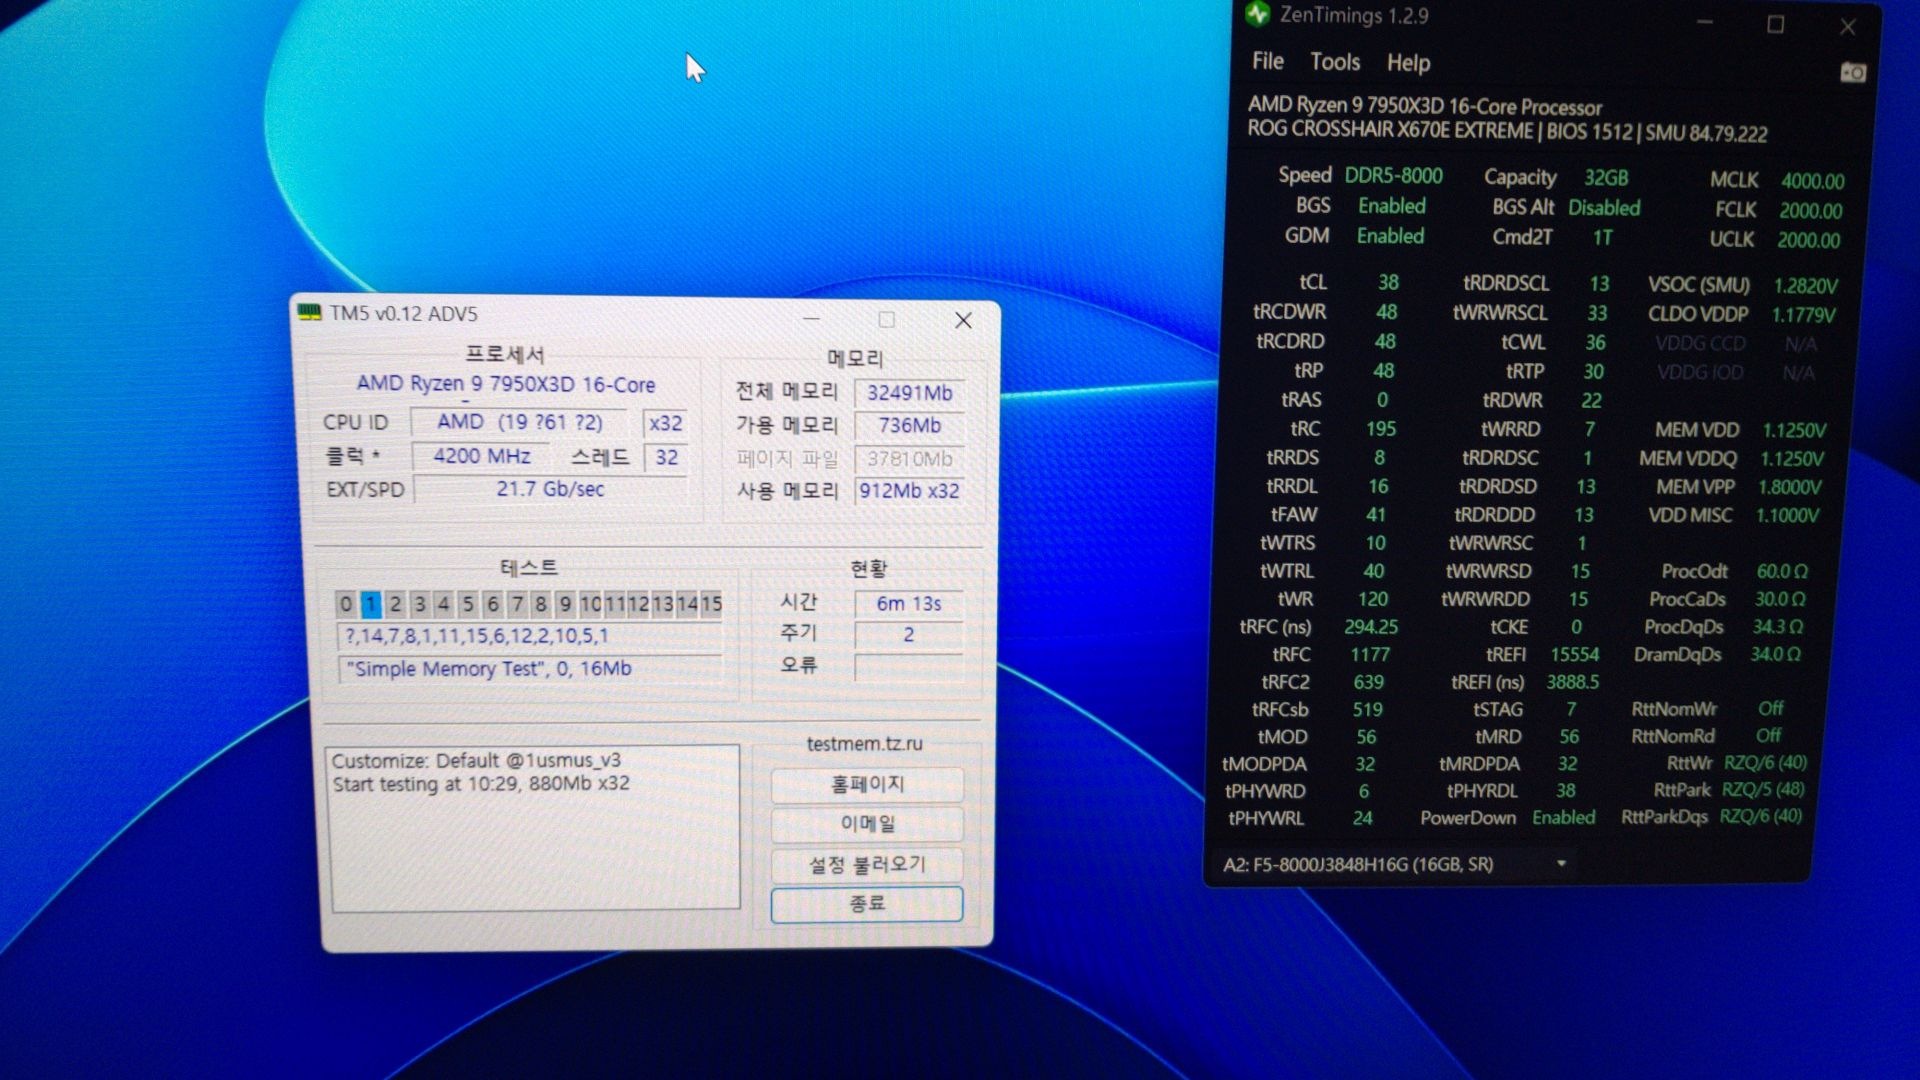Click the TM5 title bar icon
The image size is (1920, 1080).
(309, 312)
